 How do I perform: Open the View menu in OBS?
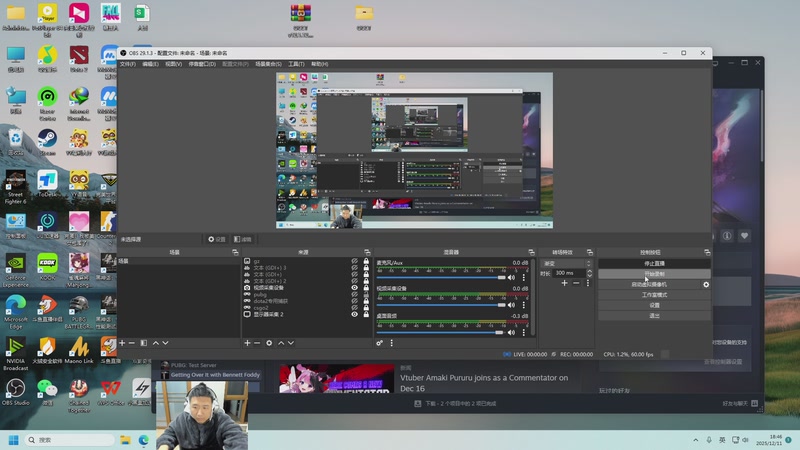[173, 64]
